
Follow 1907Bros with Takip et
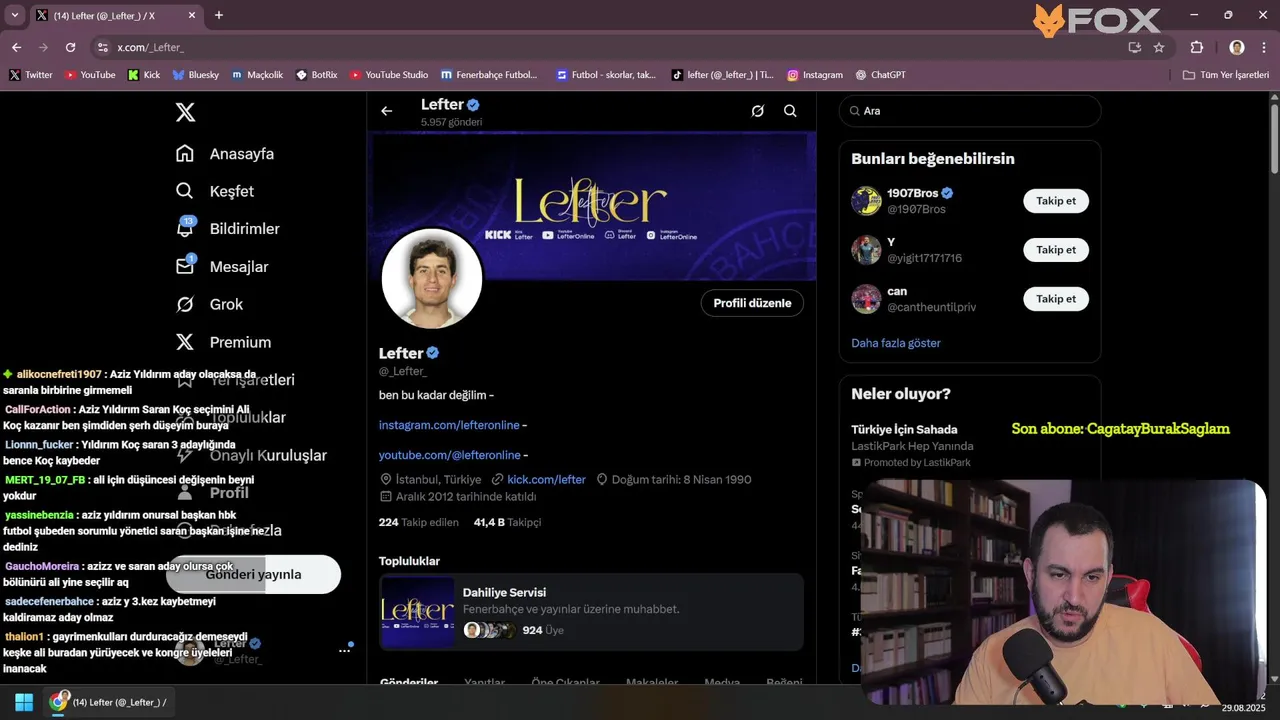[x=1055, y=201]
